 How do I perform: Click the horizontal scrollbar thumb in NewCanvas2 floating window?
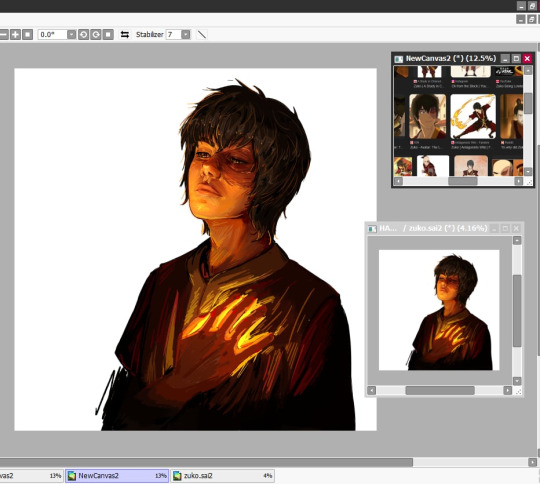(x=463, y=181)
